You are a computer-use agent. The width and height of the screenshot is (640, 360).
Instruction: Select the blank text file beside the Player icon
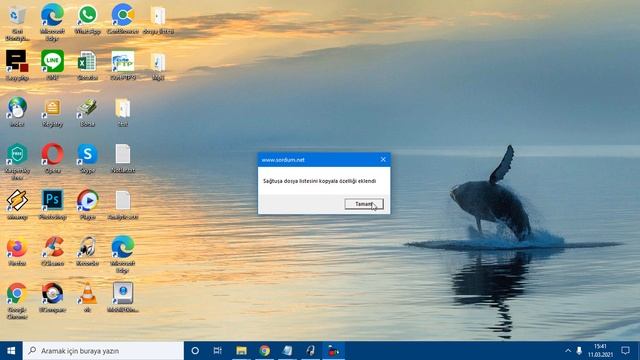click(x=123, y=205)
